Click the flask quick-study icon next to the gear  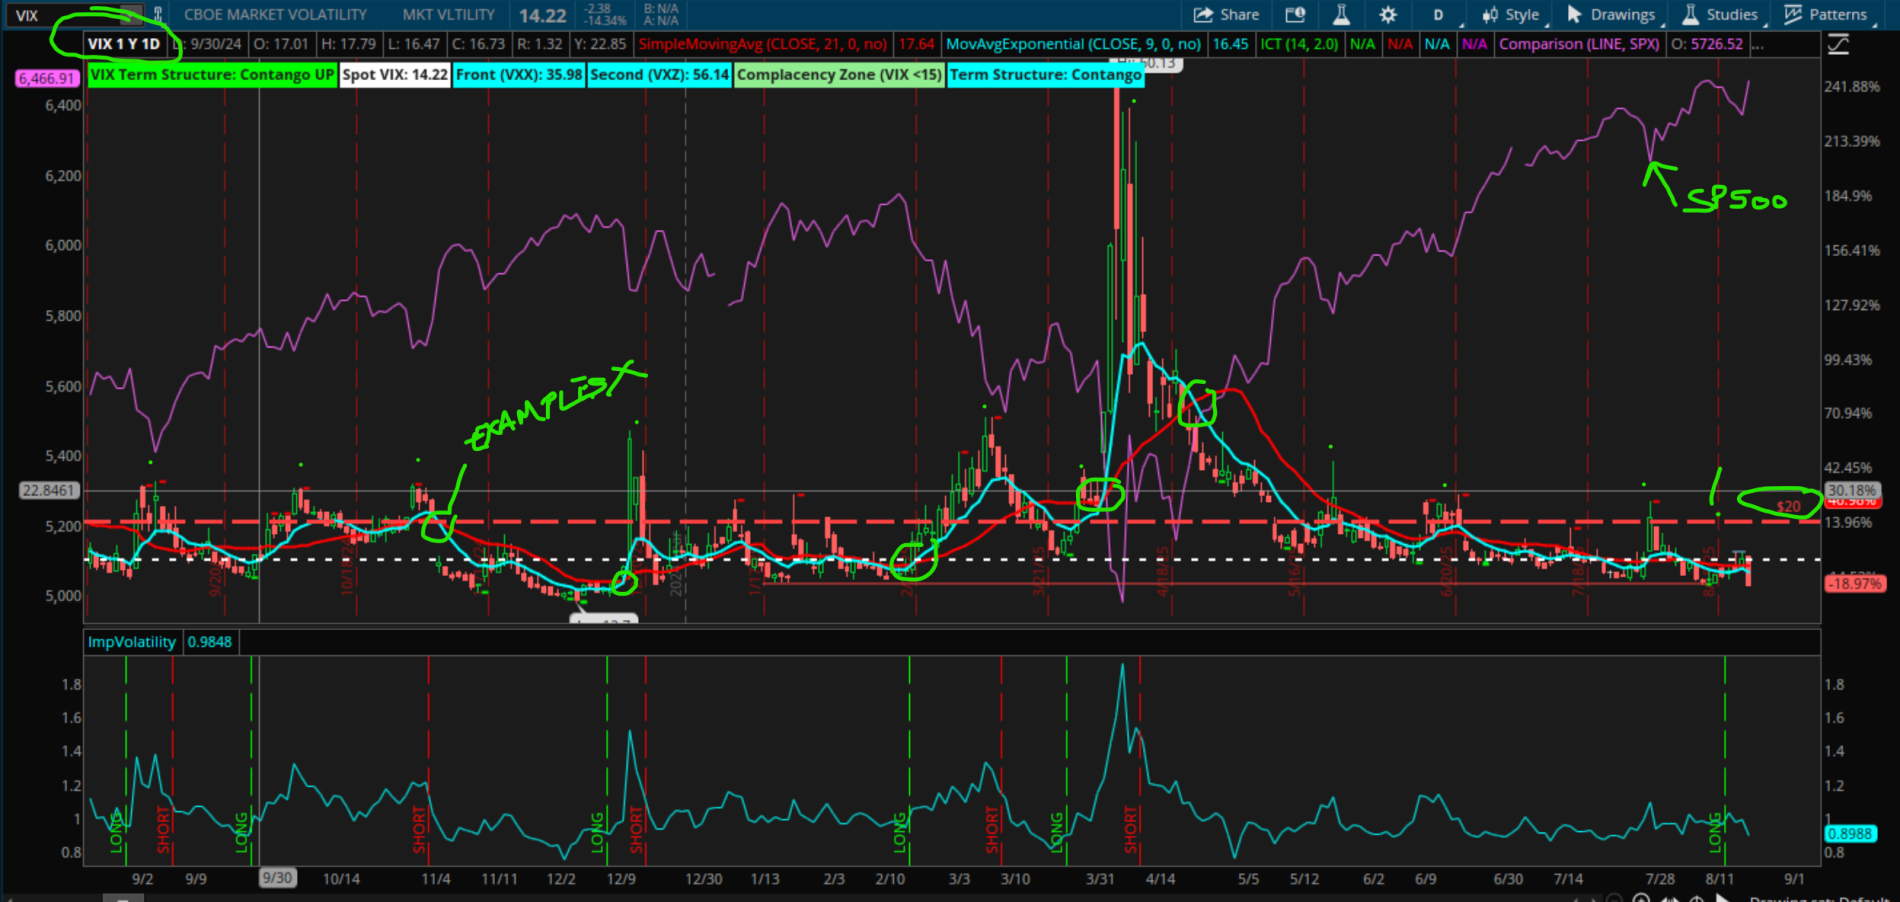1341,15
